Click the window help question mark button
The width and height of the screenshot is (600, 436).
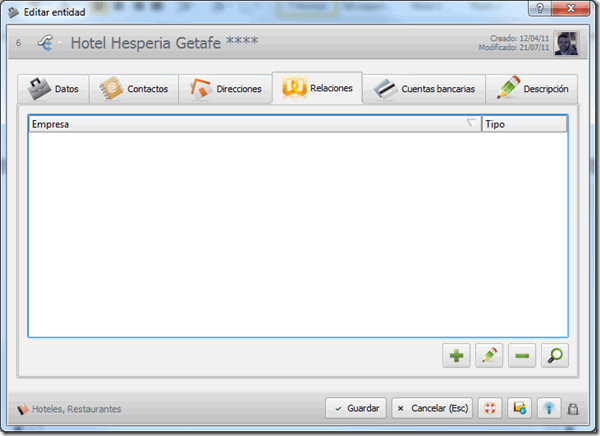[x=540, y=8]
